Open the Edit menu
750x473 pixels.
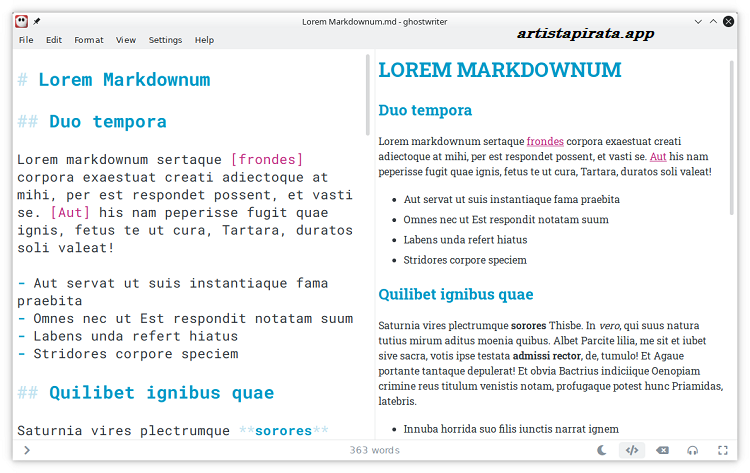[54, 40]
